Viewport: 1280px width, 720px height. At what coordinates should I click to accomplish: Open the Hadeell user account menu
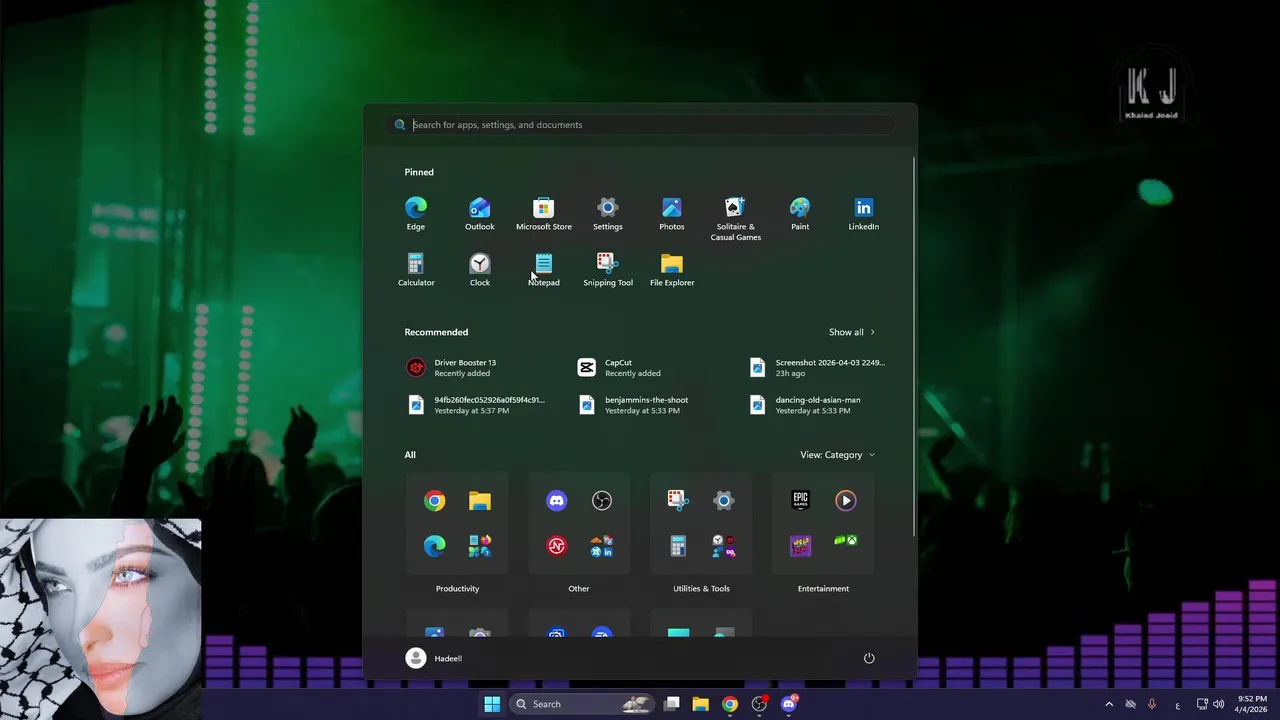point(434,658)
